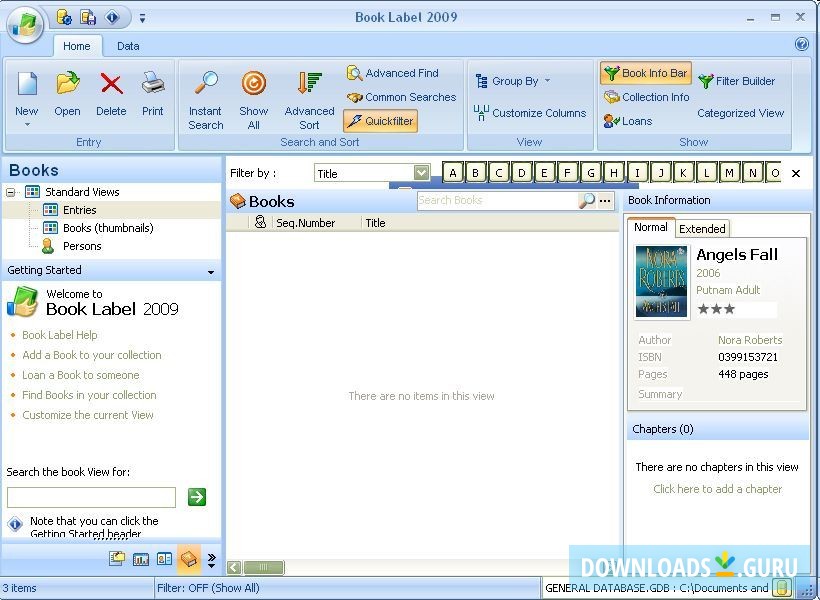820x600 pixels.
Task: Click the horizontal scrollbar thumb
Action: (x=264, y=567)
